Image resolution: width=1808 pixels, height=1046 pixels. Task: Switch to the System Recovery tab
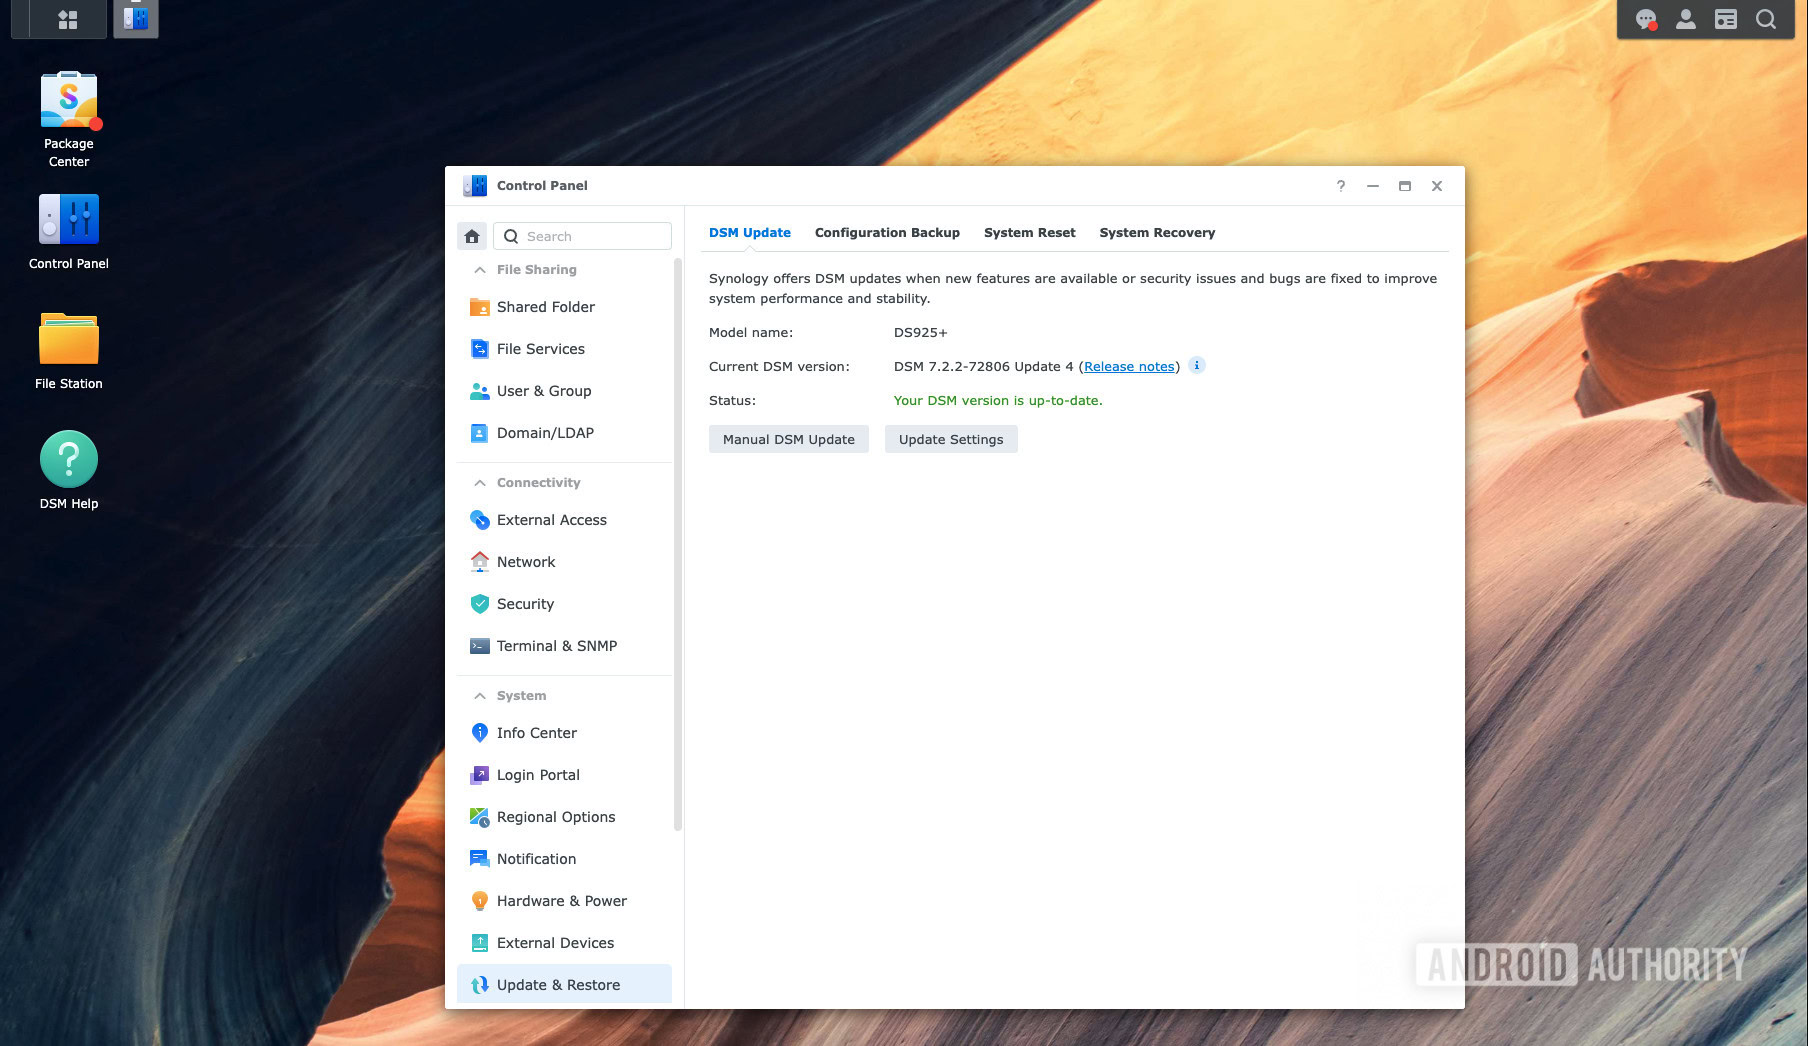point(1157,232)
